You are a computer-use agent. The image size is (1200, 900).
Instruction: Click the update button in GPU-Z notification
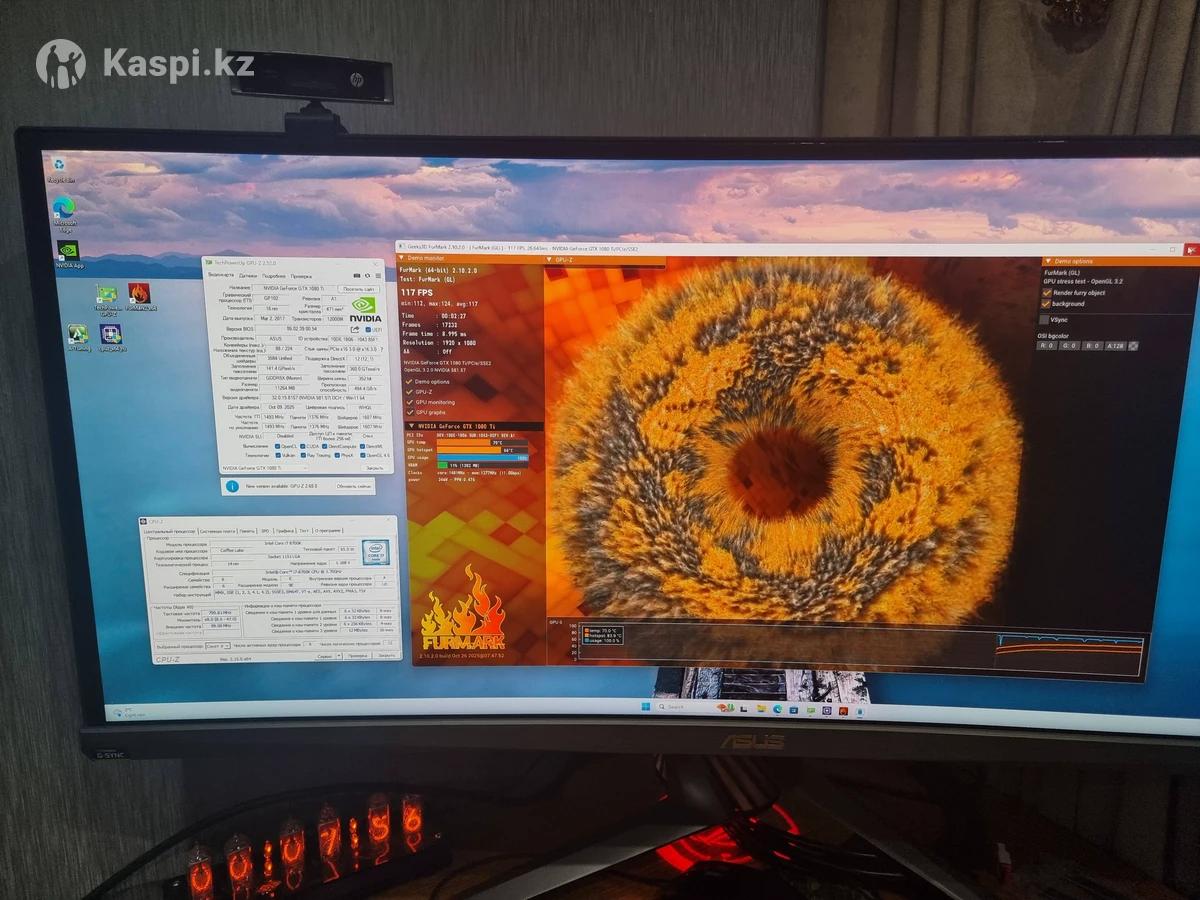click(353, 487)
